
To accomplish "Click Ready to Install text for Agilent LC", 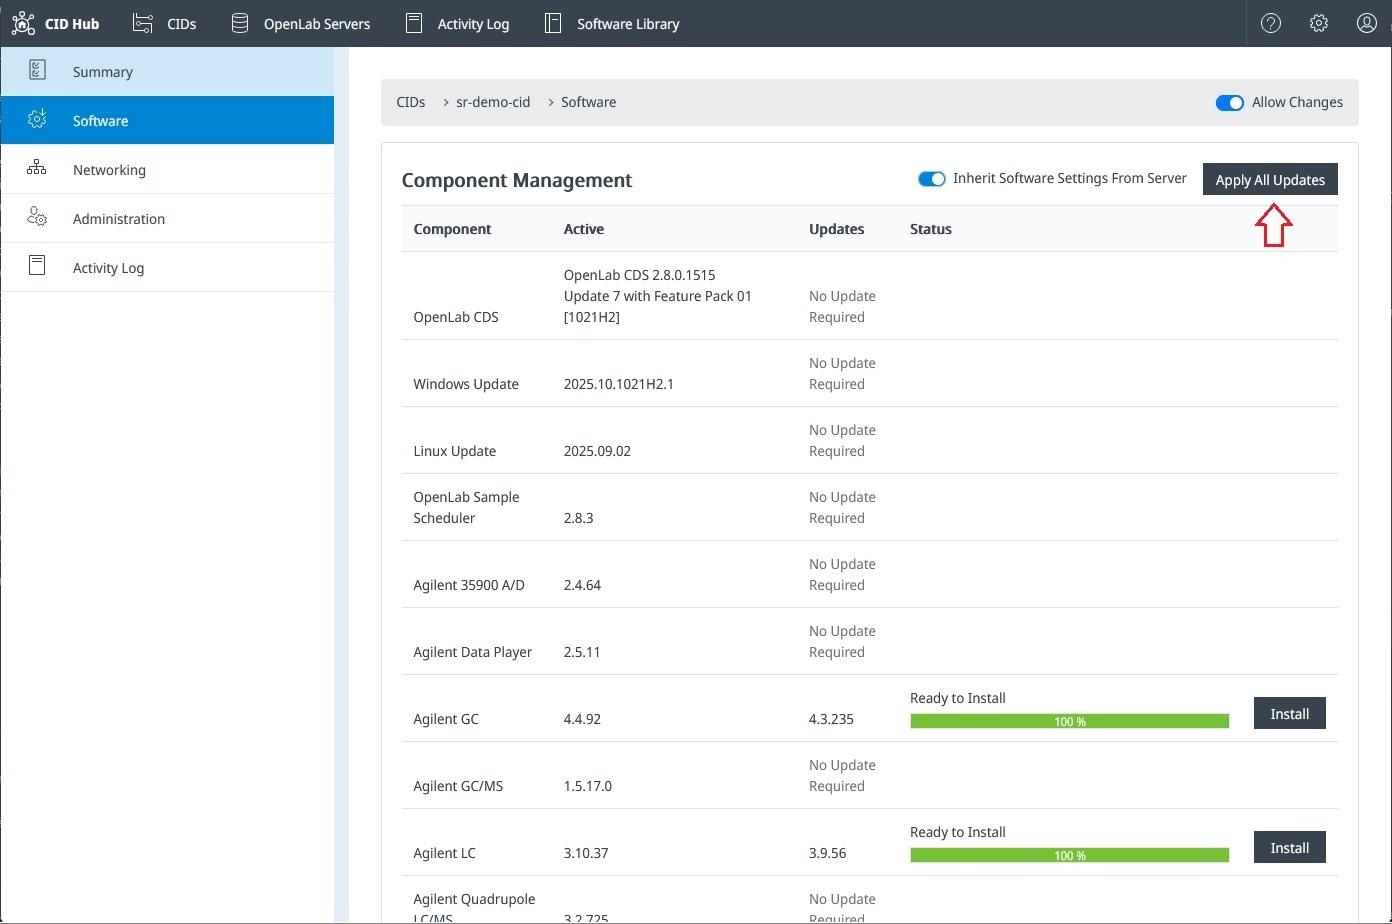I will pyautogui.click(x=958, y=832).
